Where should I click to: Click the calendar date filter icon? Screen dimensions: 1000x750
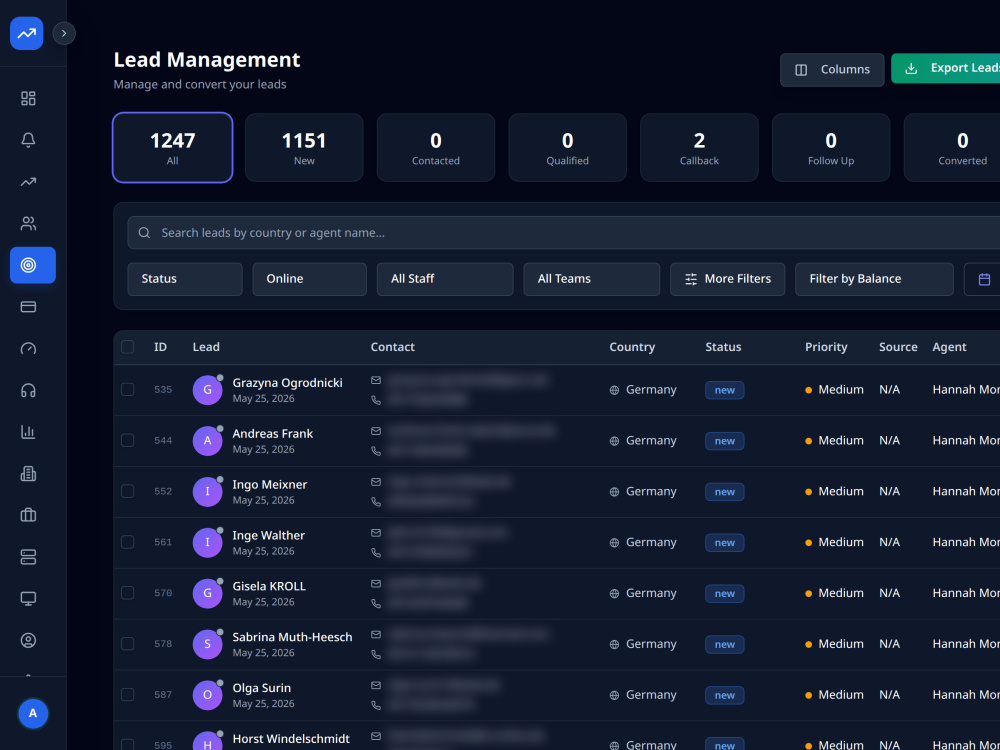pos(984,279)
